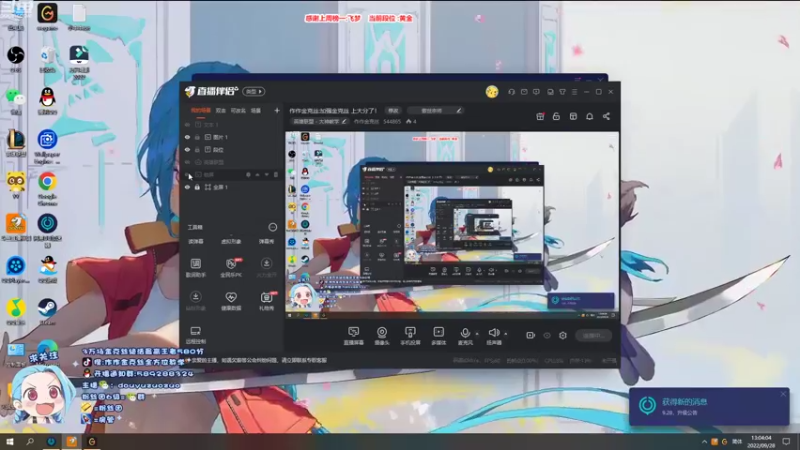Toggle preview visibility eye icon in bottom bar
The height and width of the screenshot is (450, 800).
click(x=546, y=335)
